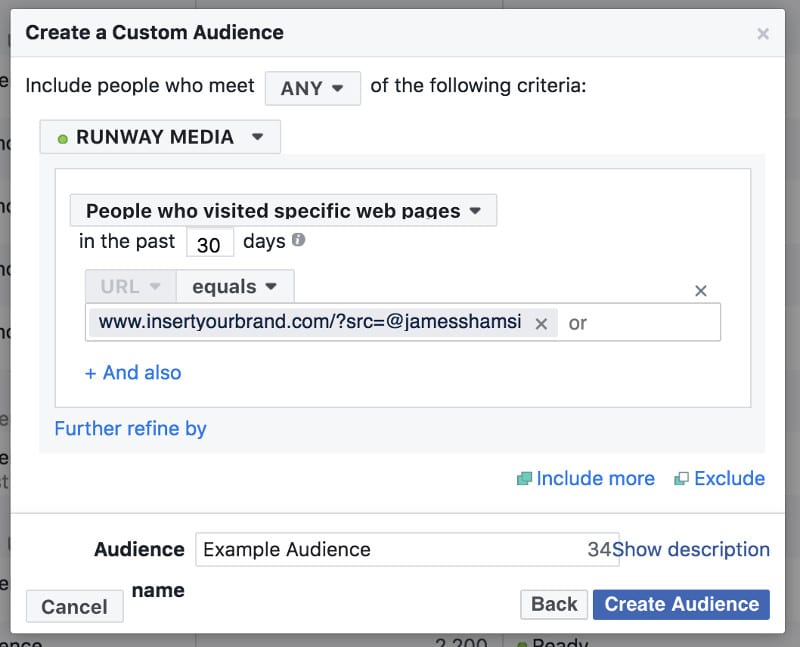The image size is (800, 647).
Task: Remove the www.insertyourbrand.com URL tag
Action: pos(541,324)
